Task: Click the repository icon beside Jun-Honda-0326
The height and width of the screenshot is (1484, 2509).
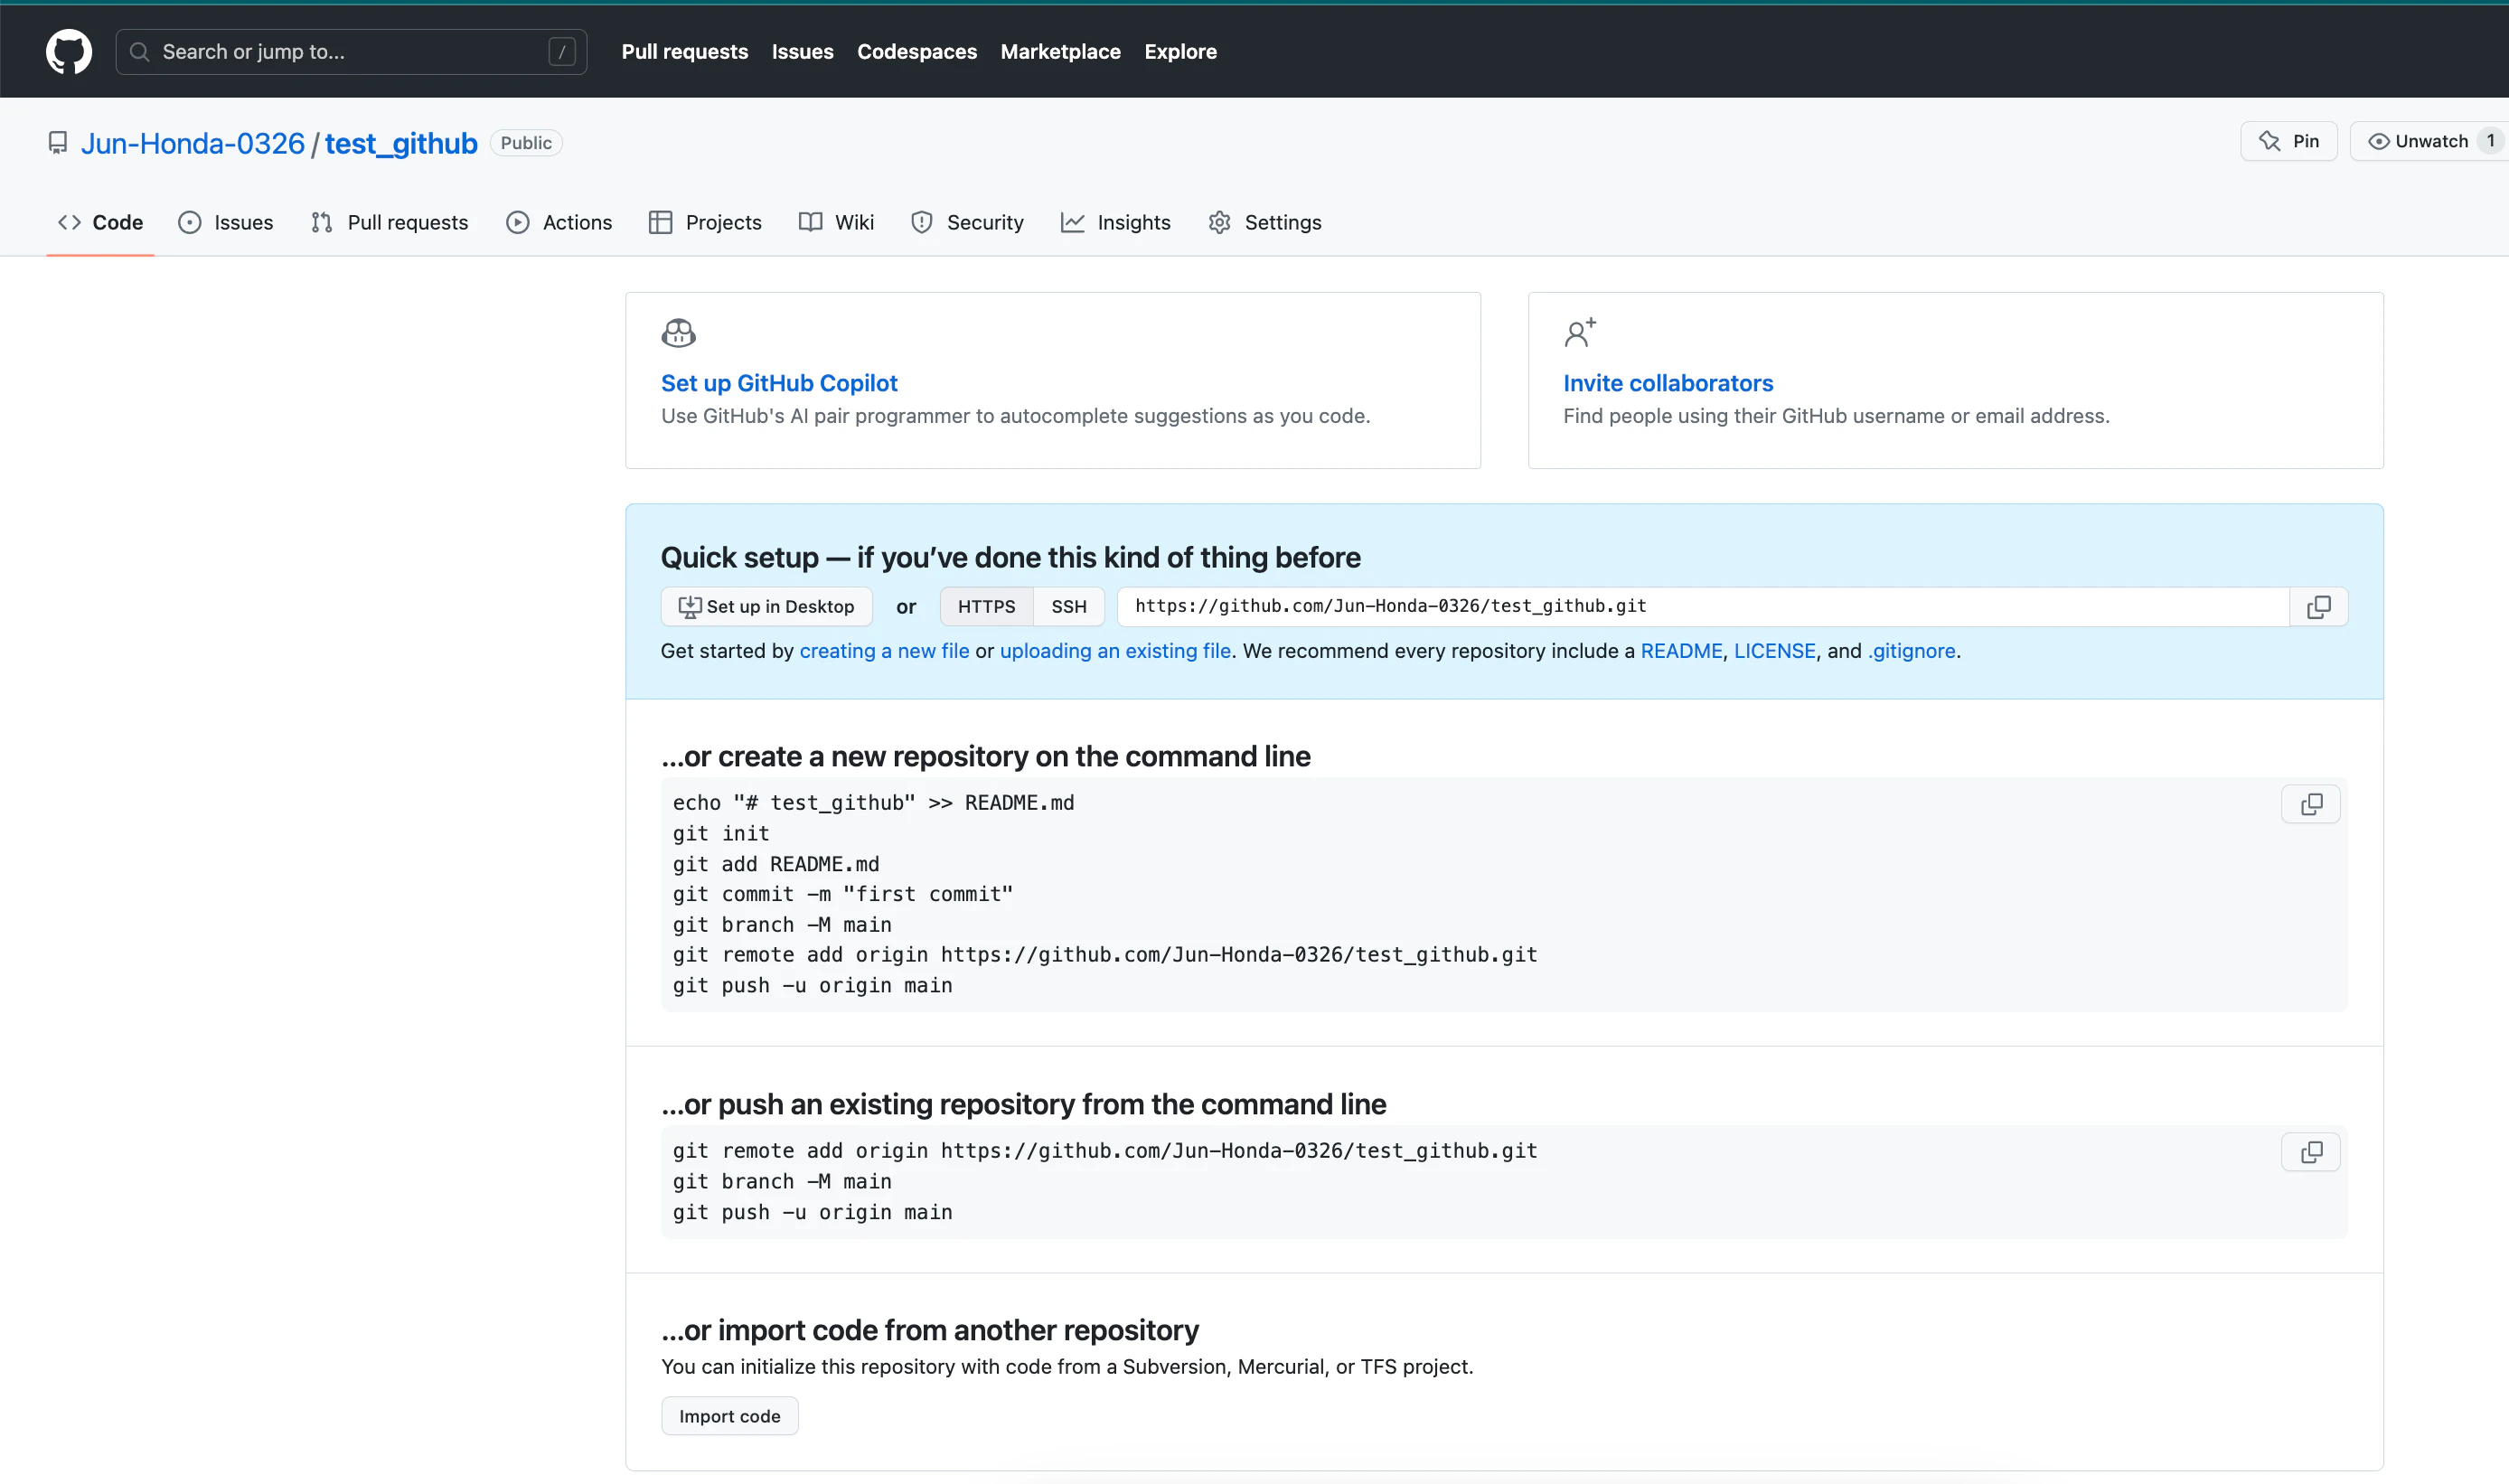Action: pos(58,143)
